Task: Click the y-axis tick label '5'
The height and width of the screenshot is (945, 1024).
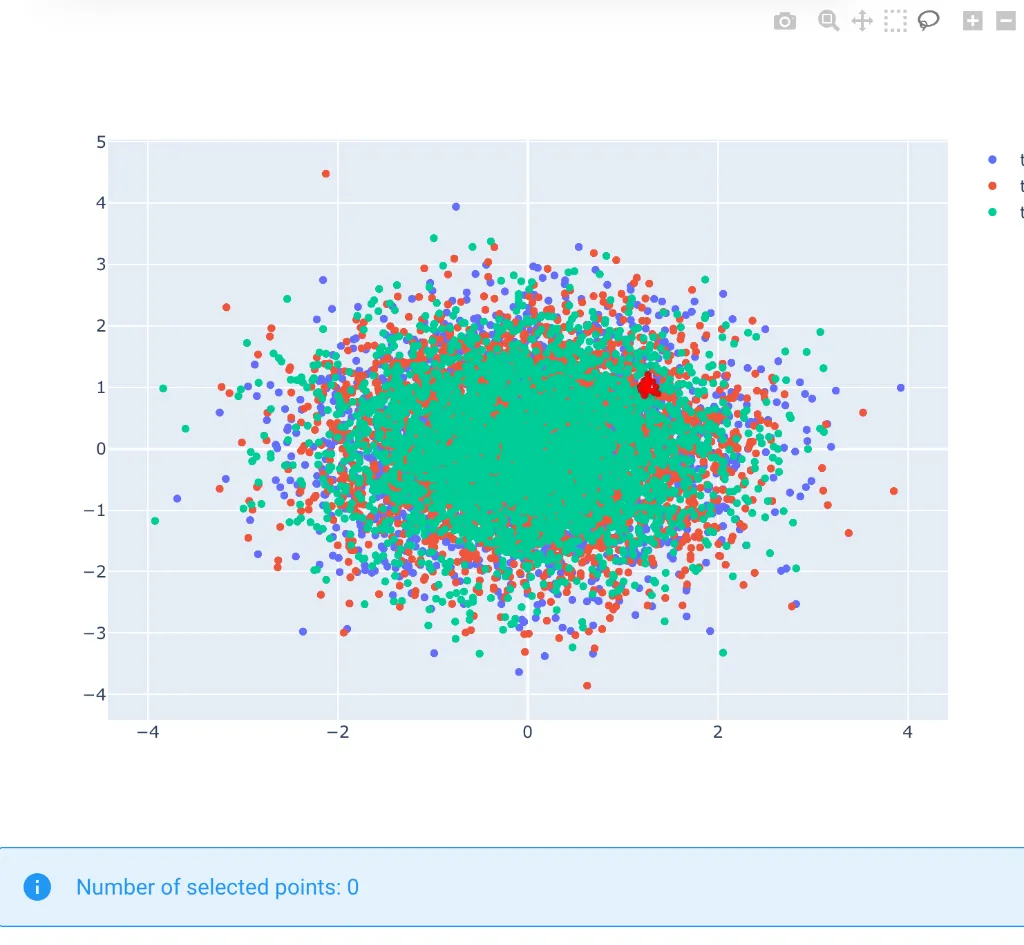Action: (101, 143)
